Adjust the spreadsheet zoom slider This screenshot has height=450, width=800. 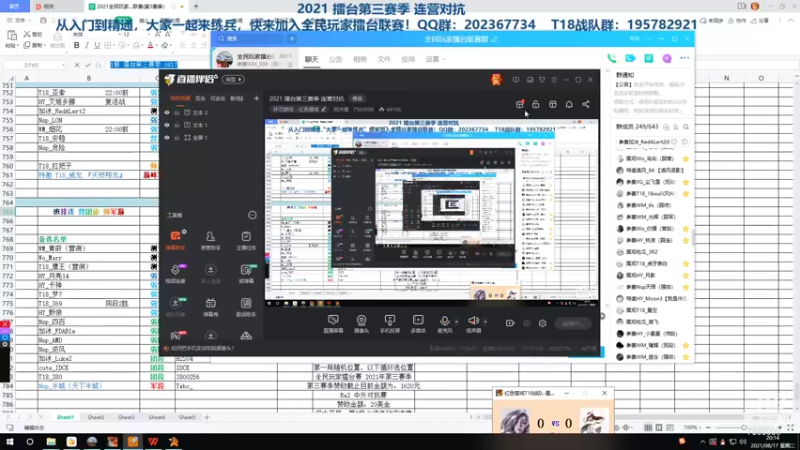(743, 428)
